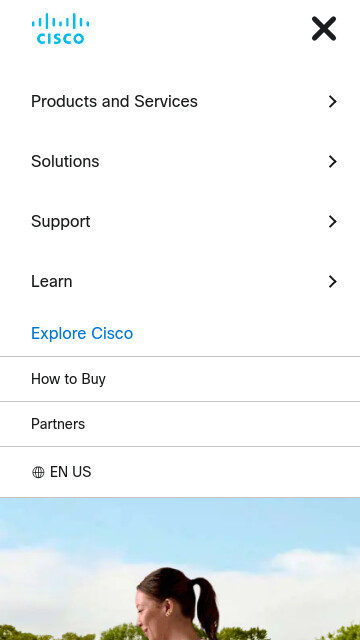Expand the chevron next to Learn

[333, 281]
